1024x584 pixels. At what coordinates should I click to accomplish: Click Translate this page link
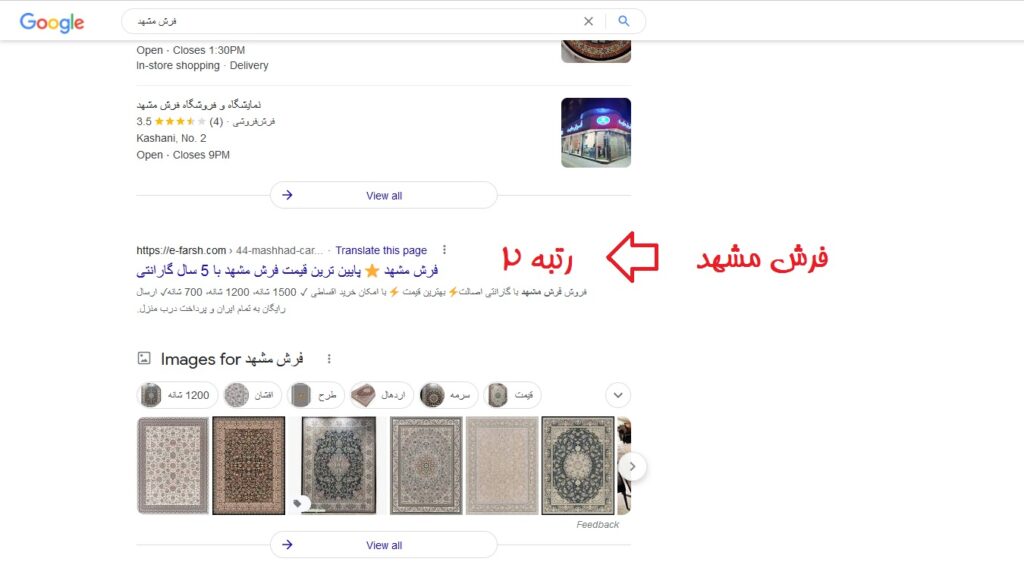click(x=381, y=250)
